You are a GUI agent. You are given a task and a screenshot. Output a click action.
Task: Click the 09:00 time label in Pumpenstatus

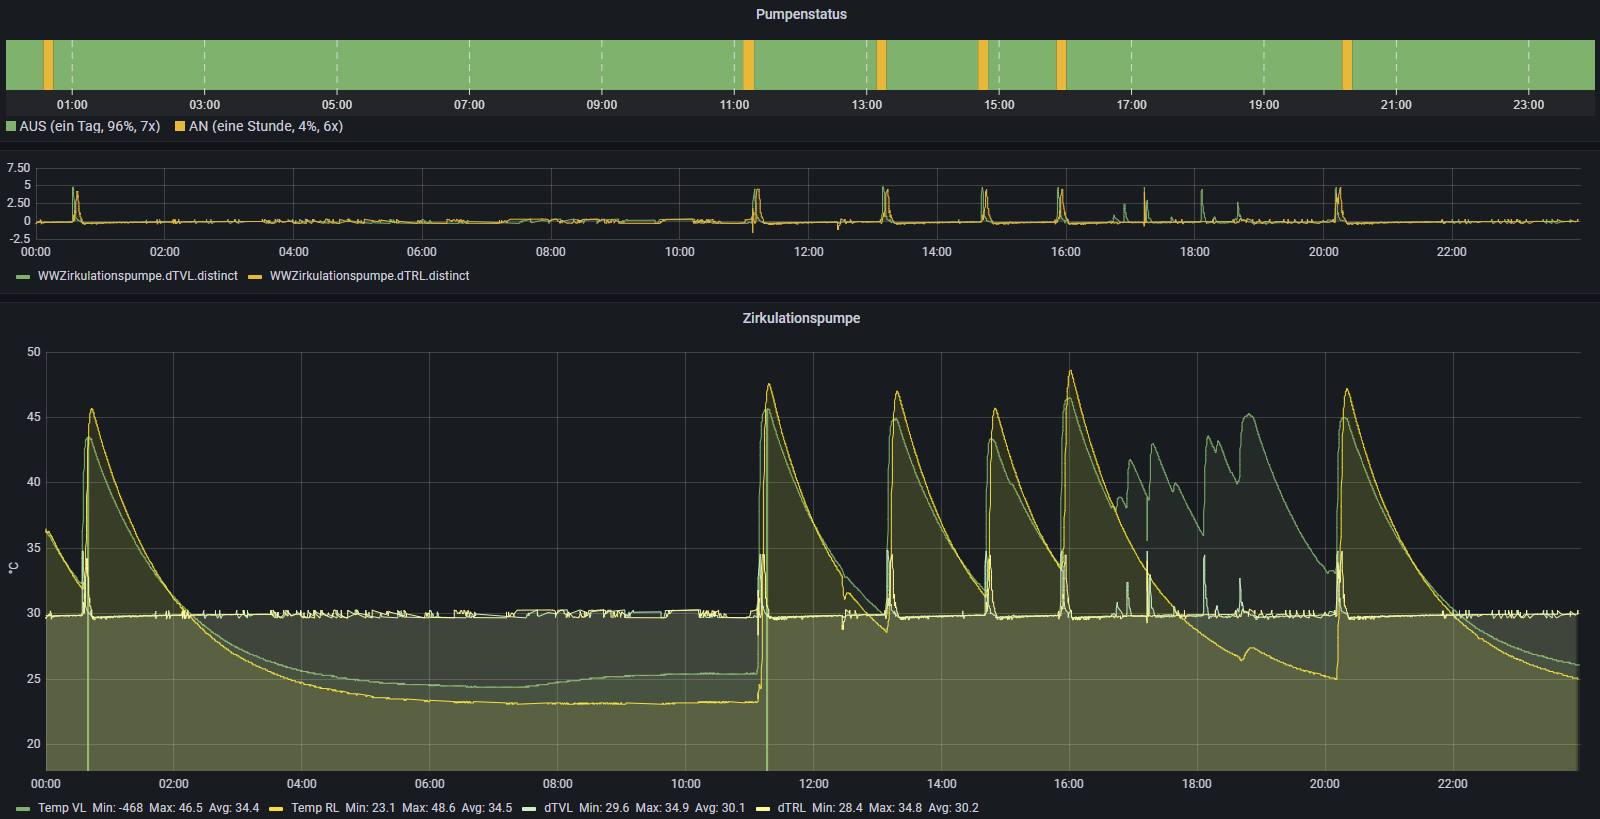pos(602,105)
